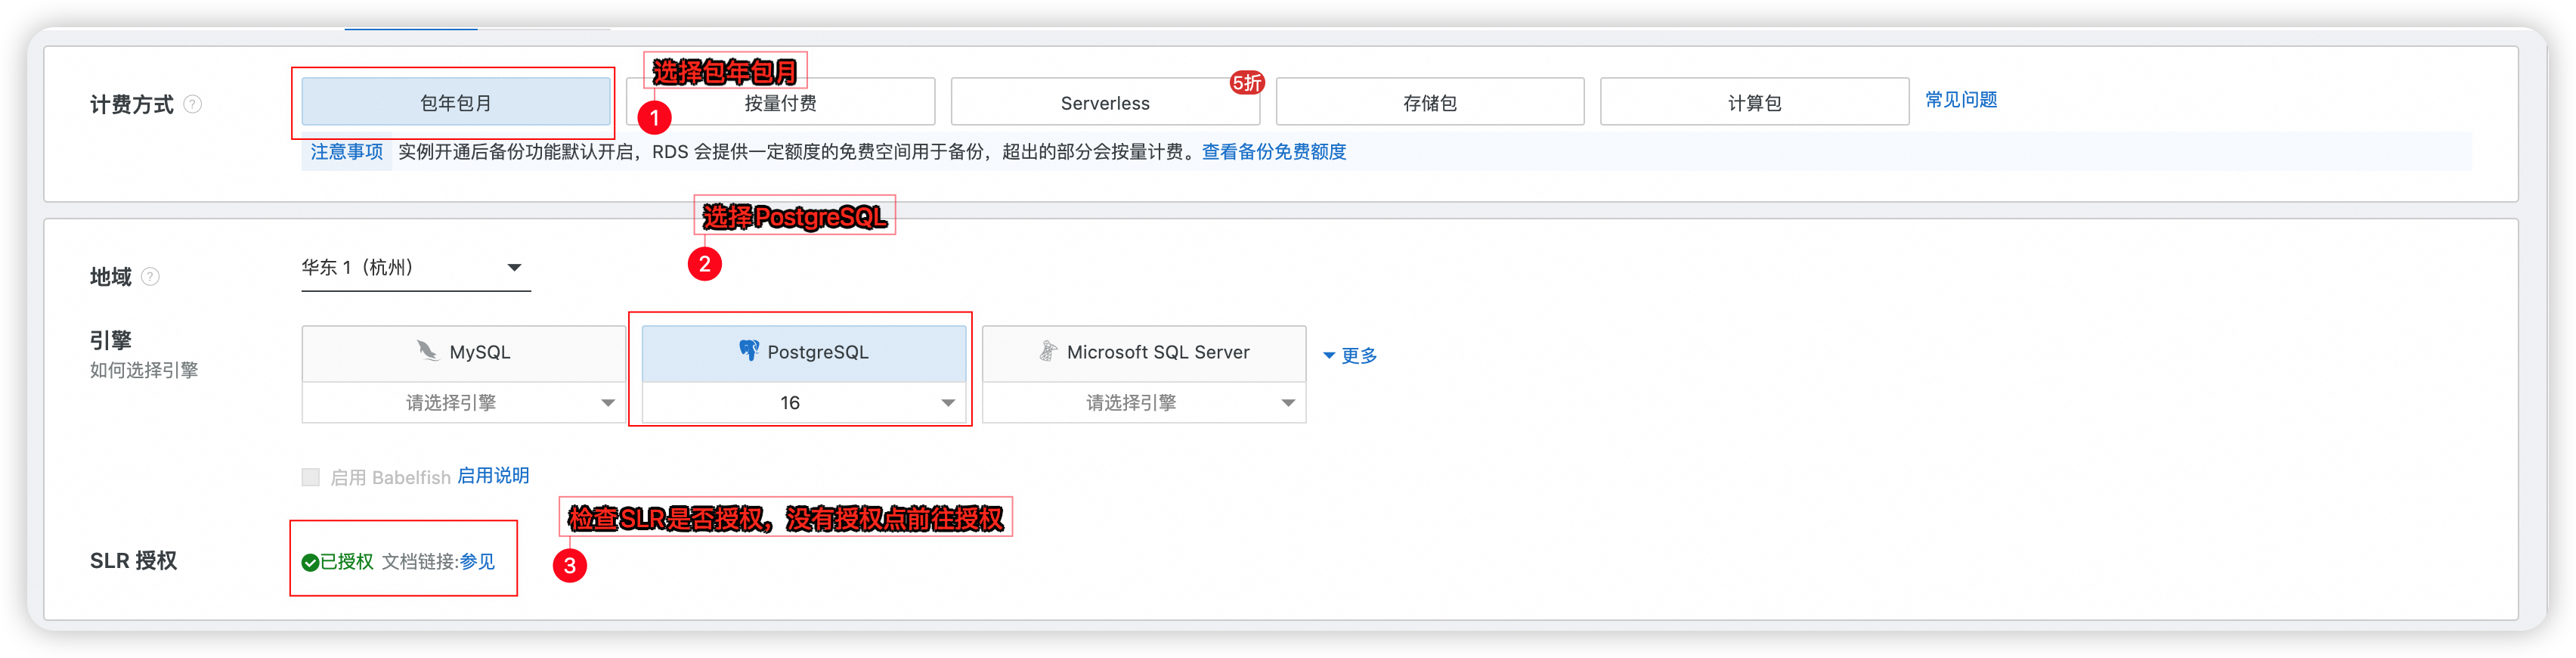This screenshot has width=2576, height=658.
Task: Open the 华东 1（杭州）region dropdown
Action: 415,268
